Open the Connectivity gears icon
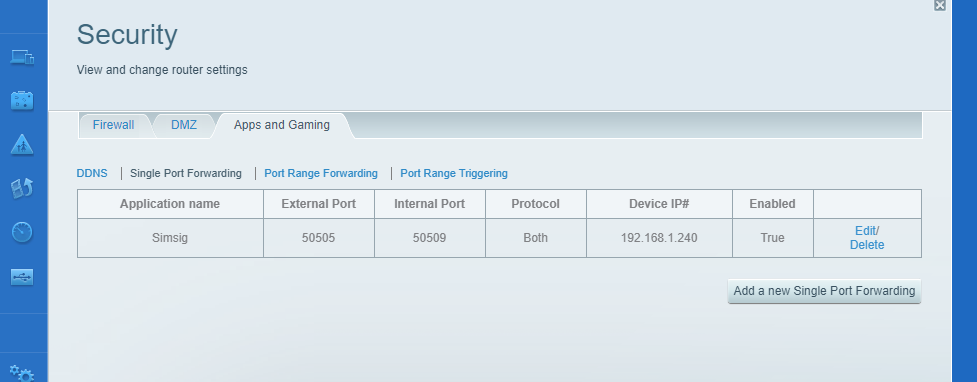The image size is (977, 382). click(21, 373)
